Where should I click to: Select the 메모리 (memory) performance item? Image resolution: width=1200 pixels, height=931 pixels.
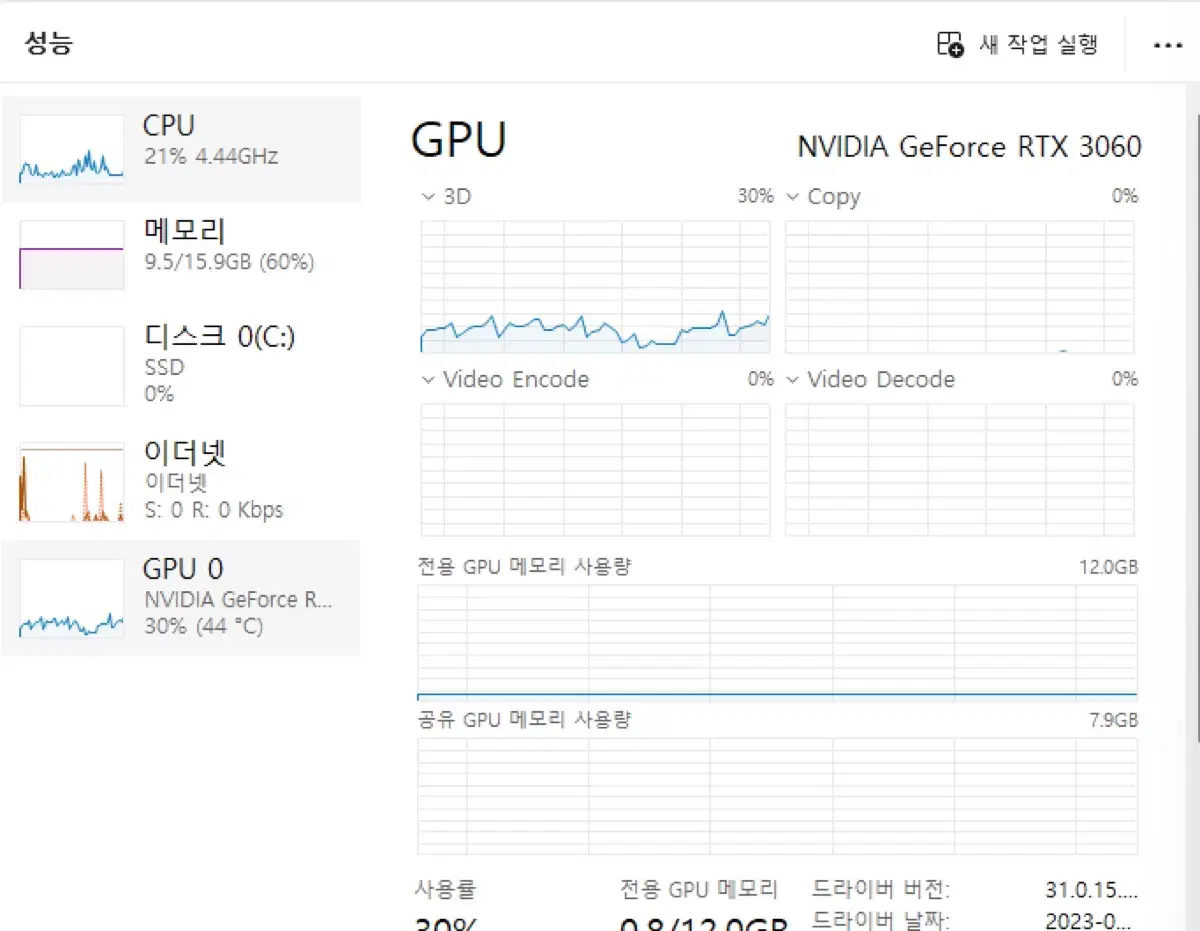[181, 255]
